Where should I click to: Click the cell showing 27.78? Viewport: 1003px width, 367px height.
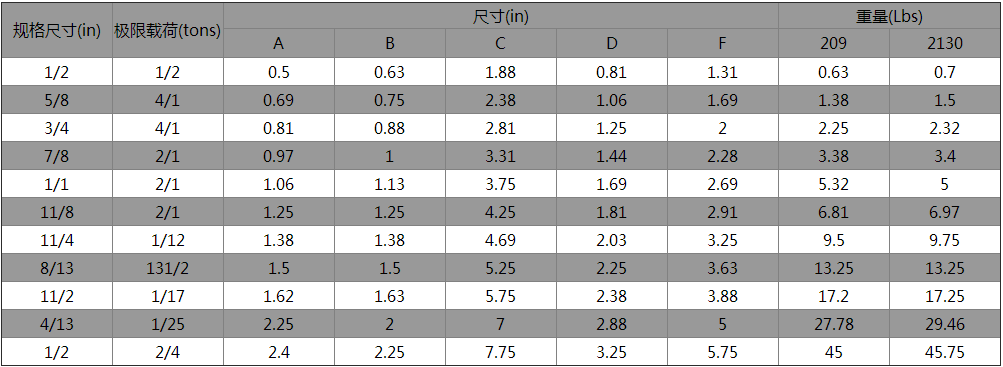click(x=833, y=325)
